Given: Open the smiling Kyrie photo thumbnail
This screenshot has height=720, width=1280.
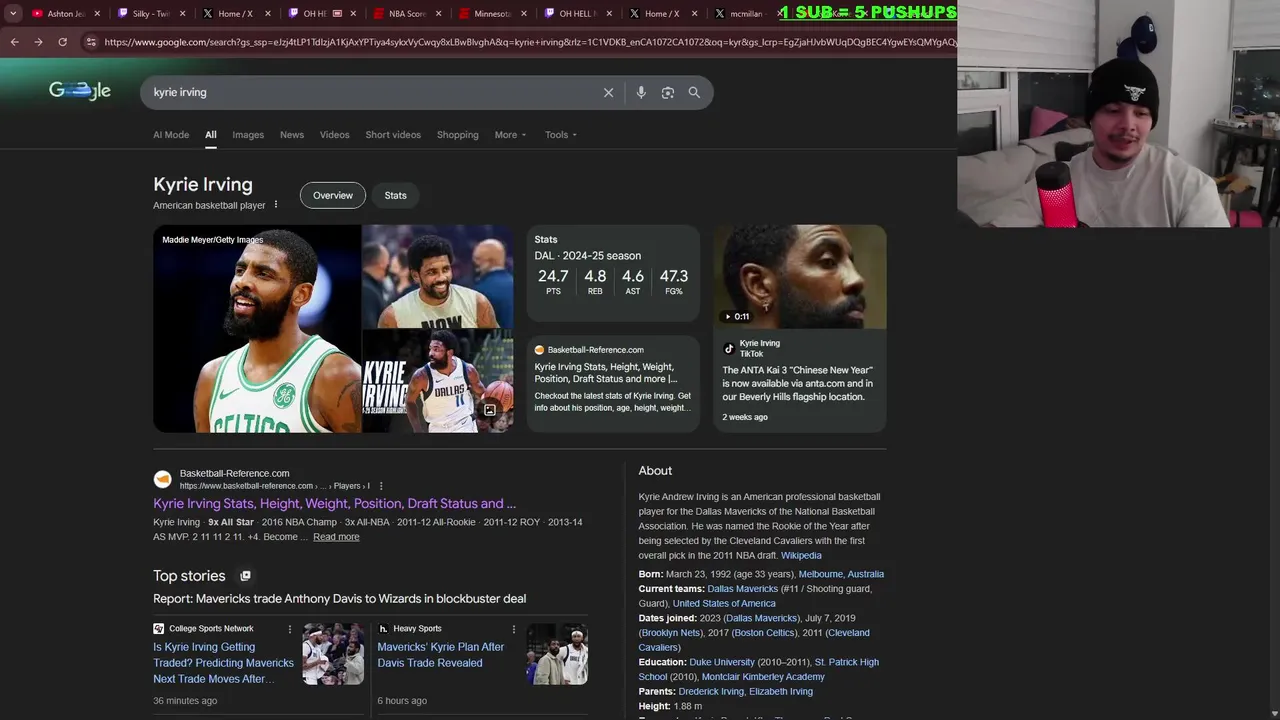Looking at the screenshot, I should (x=438, y=276).
